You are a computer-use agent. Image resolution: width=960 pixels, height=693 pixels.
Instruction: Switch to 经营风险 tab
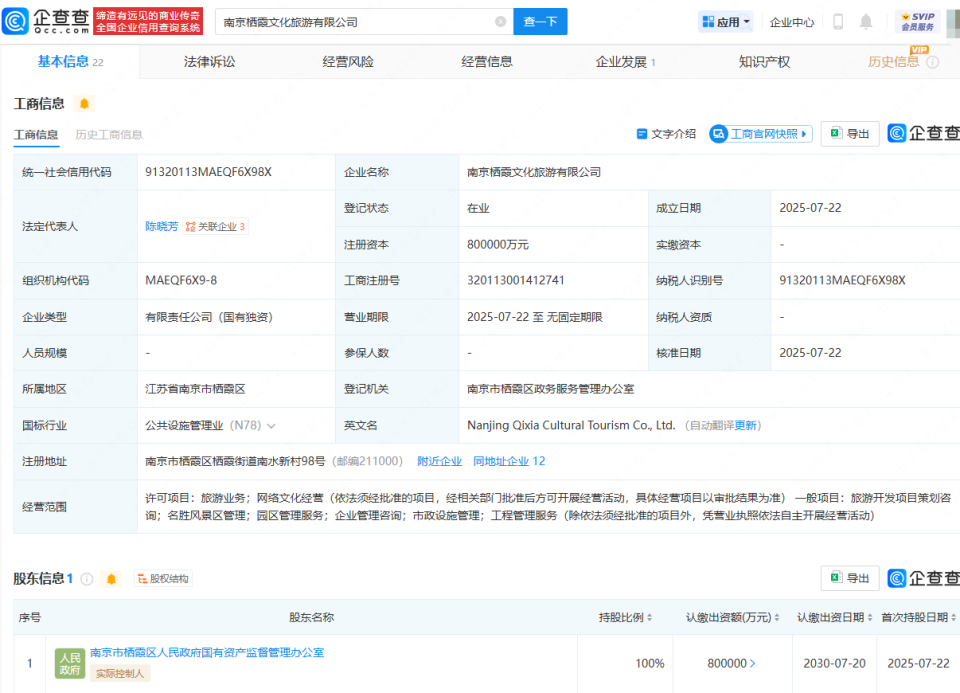pyautogui.click(x=348, y=62)
